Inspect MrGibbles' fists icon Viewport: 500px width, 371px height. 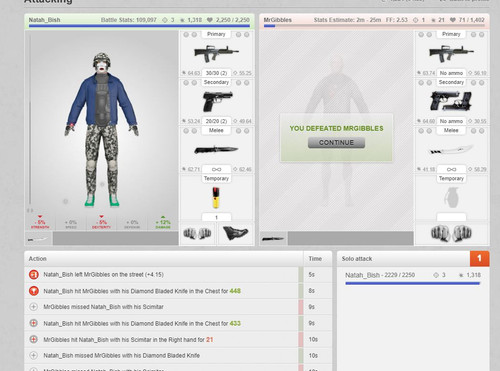(451, 233)
